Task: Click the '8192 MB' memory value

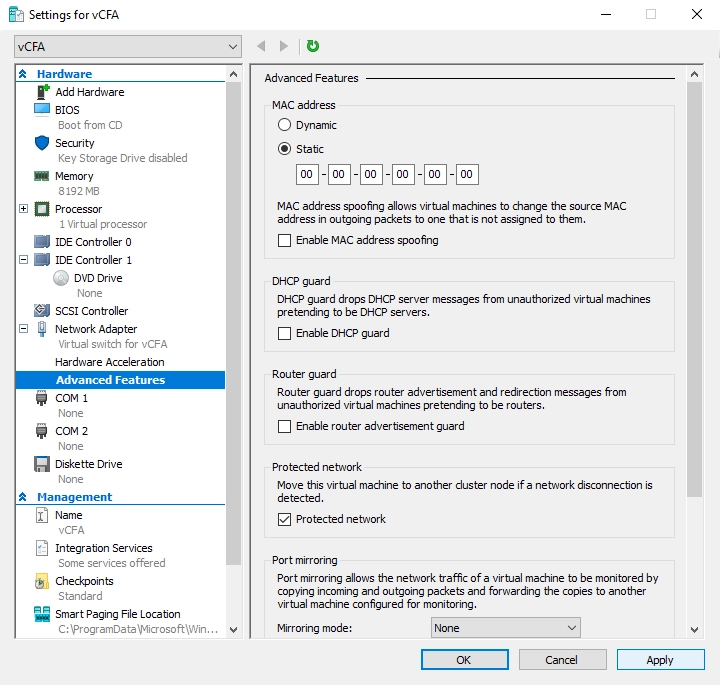Action: [x=79, y=191]
